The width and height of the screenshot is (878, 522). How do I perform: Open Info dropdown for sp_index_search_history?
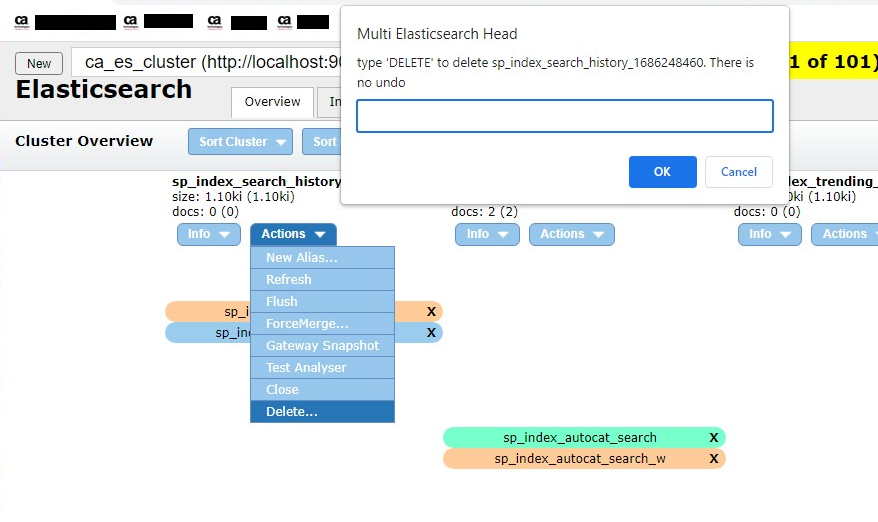[x=209, y=234]
